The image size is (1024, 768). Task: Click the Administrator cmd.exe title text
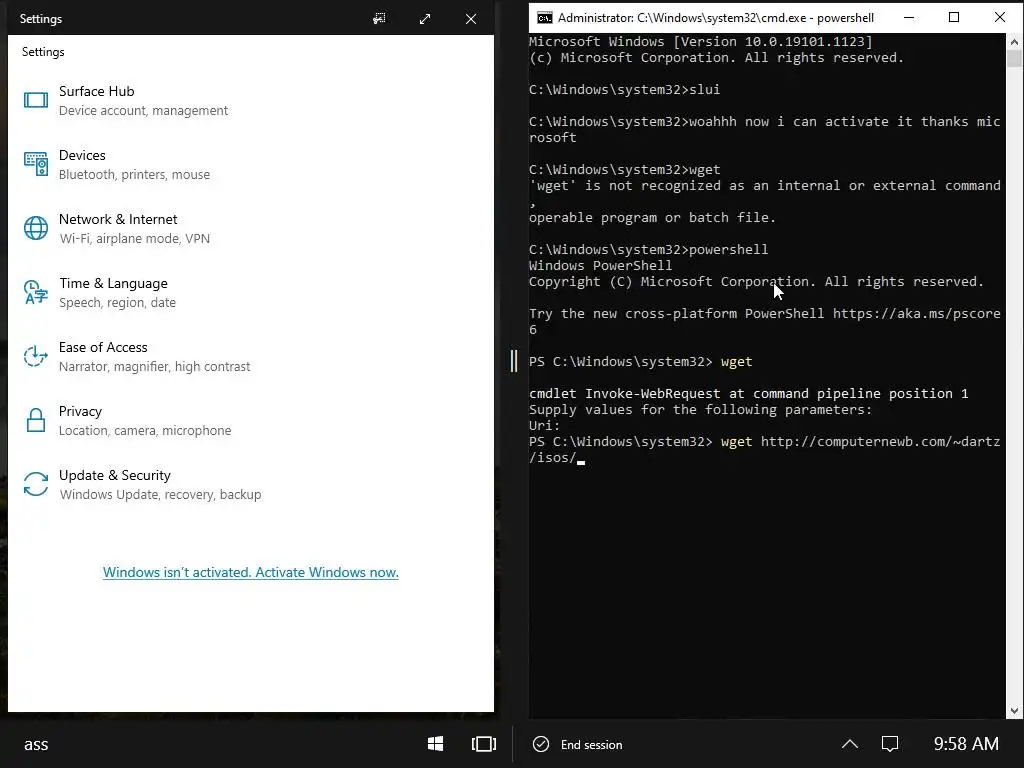coord(716,18)
